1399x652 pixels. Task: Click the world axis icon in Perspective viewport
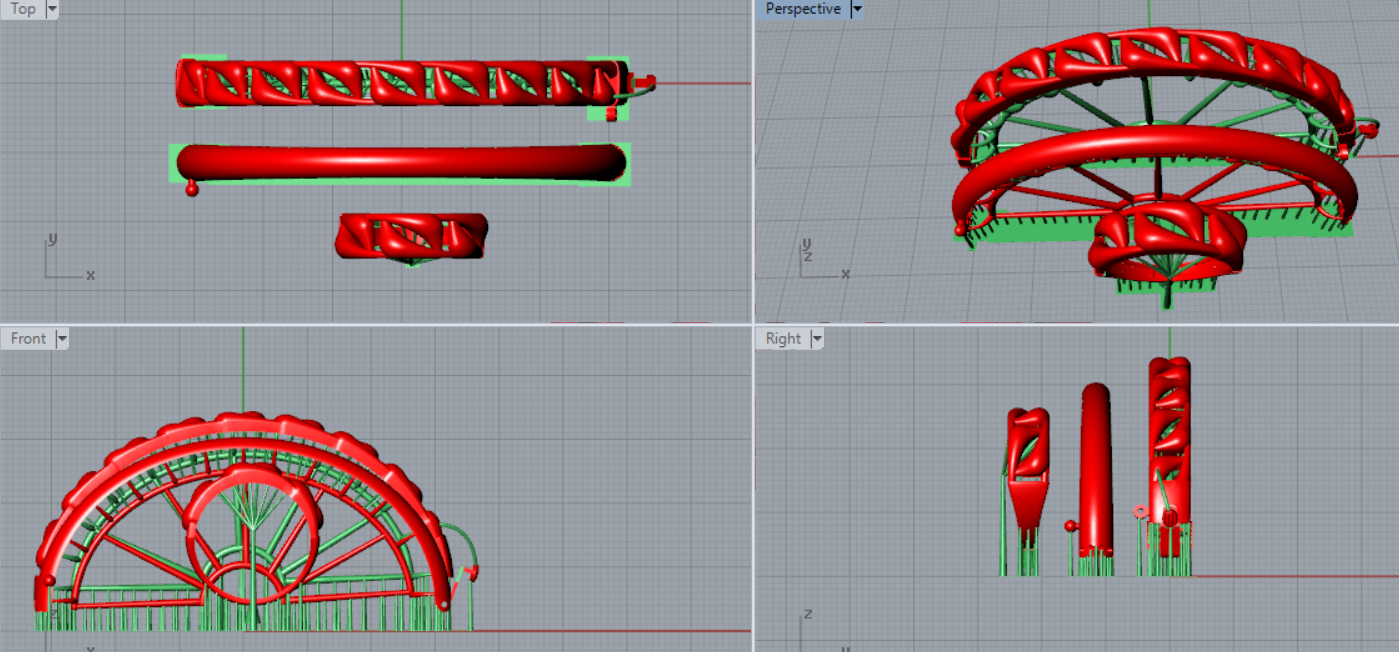click(x=820, y=260)
